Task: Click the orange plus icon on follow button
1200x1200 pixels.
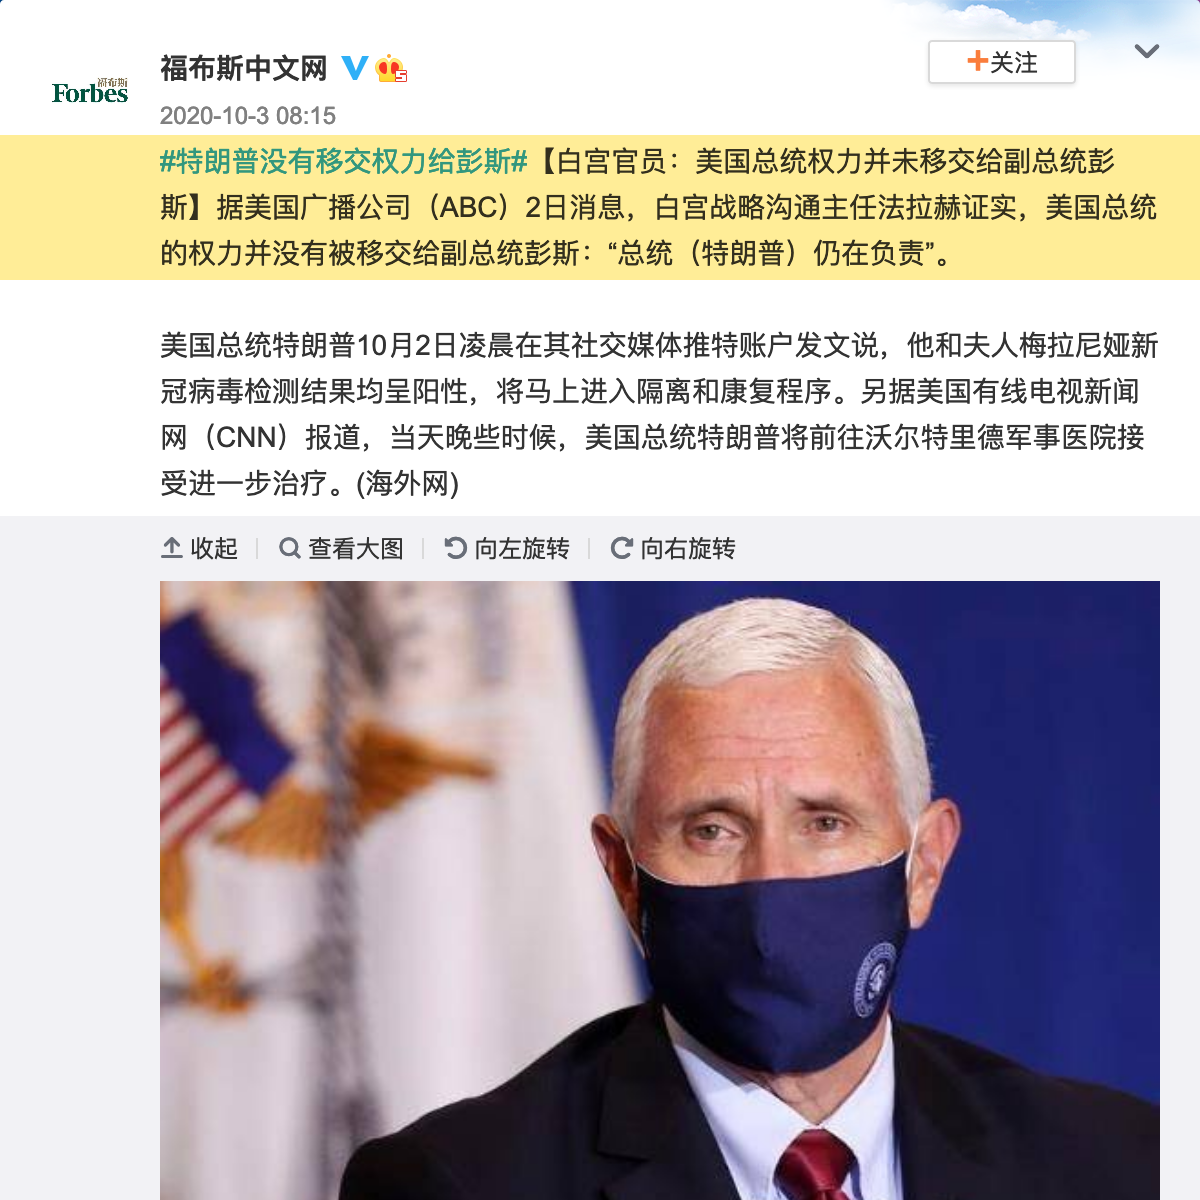Action: [977, 61]
